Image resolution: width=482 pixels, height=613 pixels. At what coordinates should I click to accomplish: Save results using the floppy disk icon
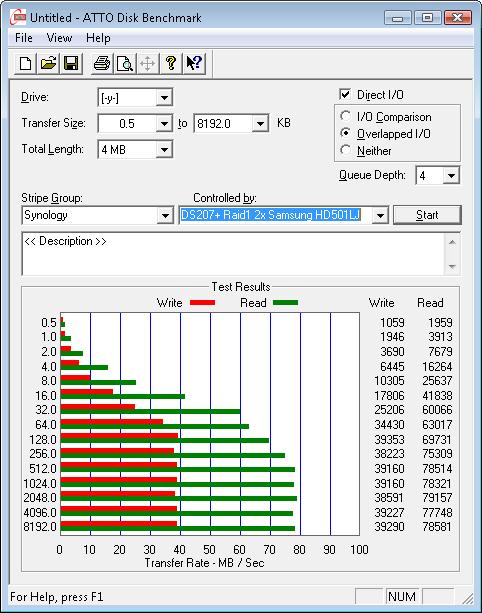coord(71,63)
